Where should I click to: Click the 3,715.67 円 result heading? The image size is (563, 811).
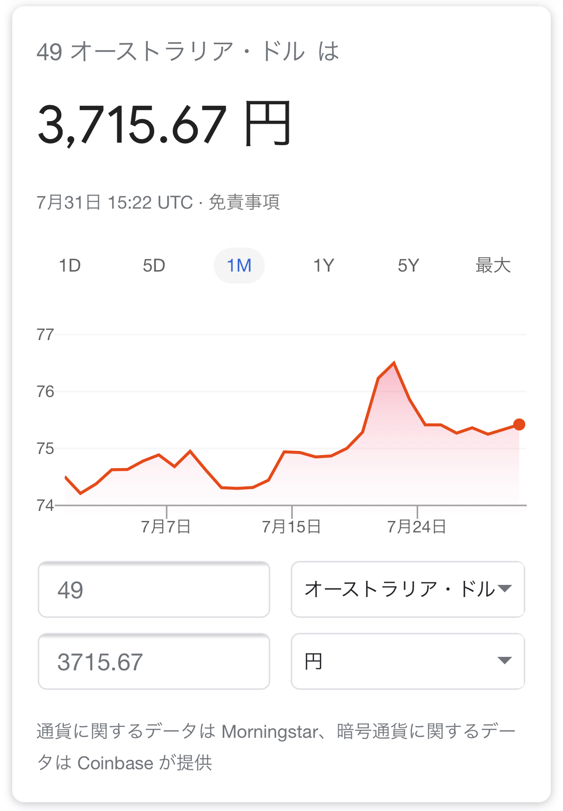coord(164,124)
